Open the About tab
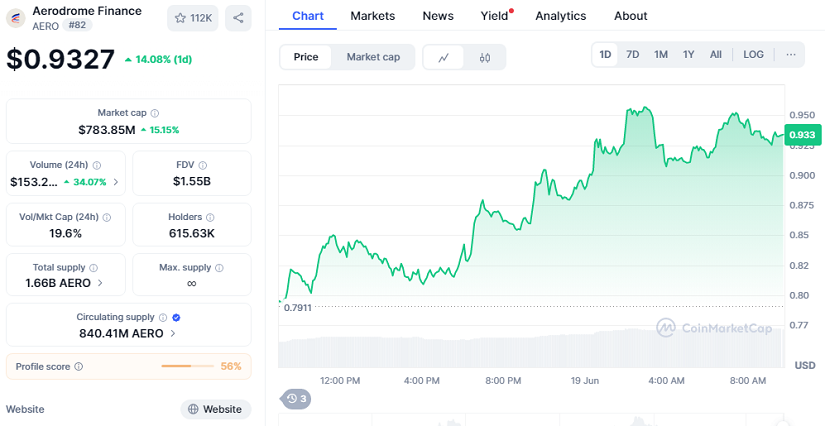825x426 pixels. (x=631, y=16)
